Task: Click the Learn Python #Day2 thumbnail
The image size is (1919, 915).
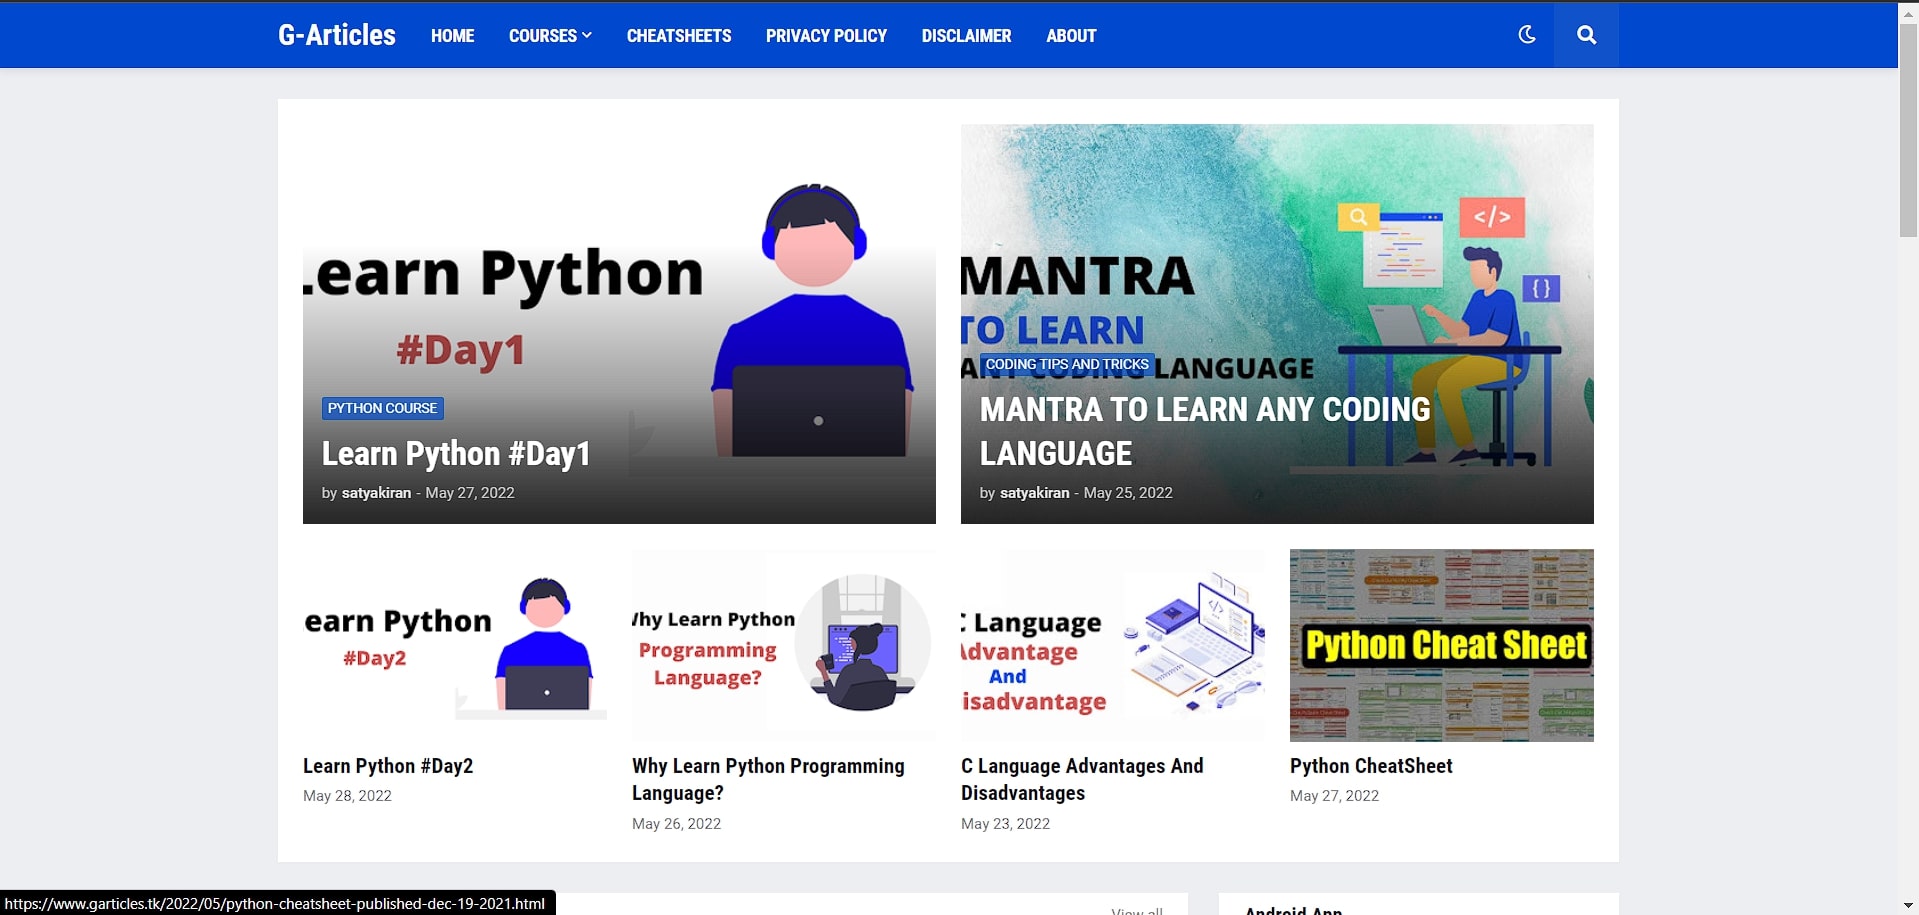Action: (x=454, y=645)
